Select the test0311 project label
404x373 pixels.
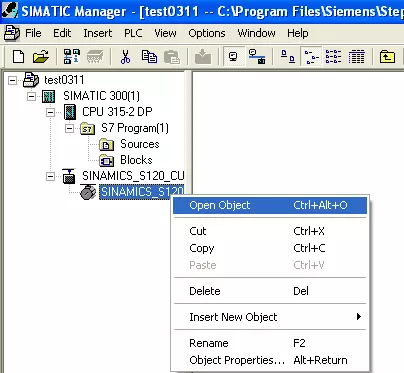tap(64, 80)
